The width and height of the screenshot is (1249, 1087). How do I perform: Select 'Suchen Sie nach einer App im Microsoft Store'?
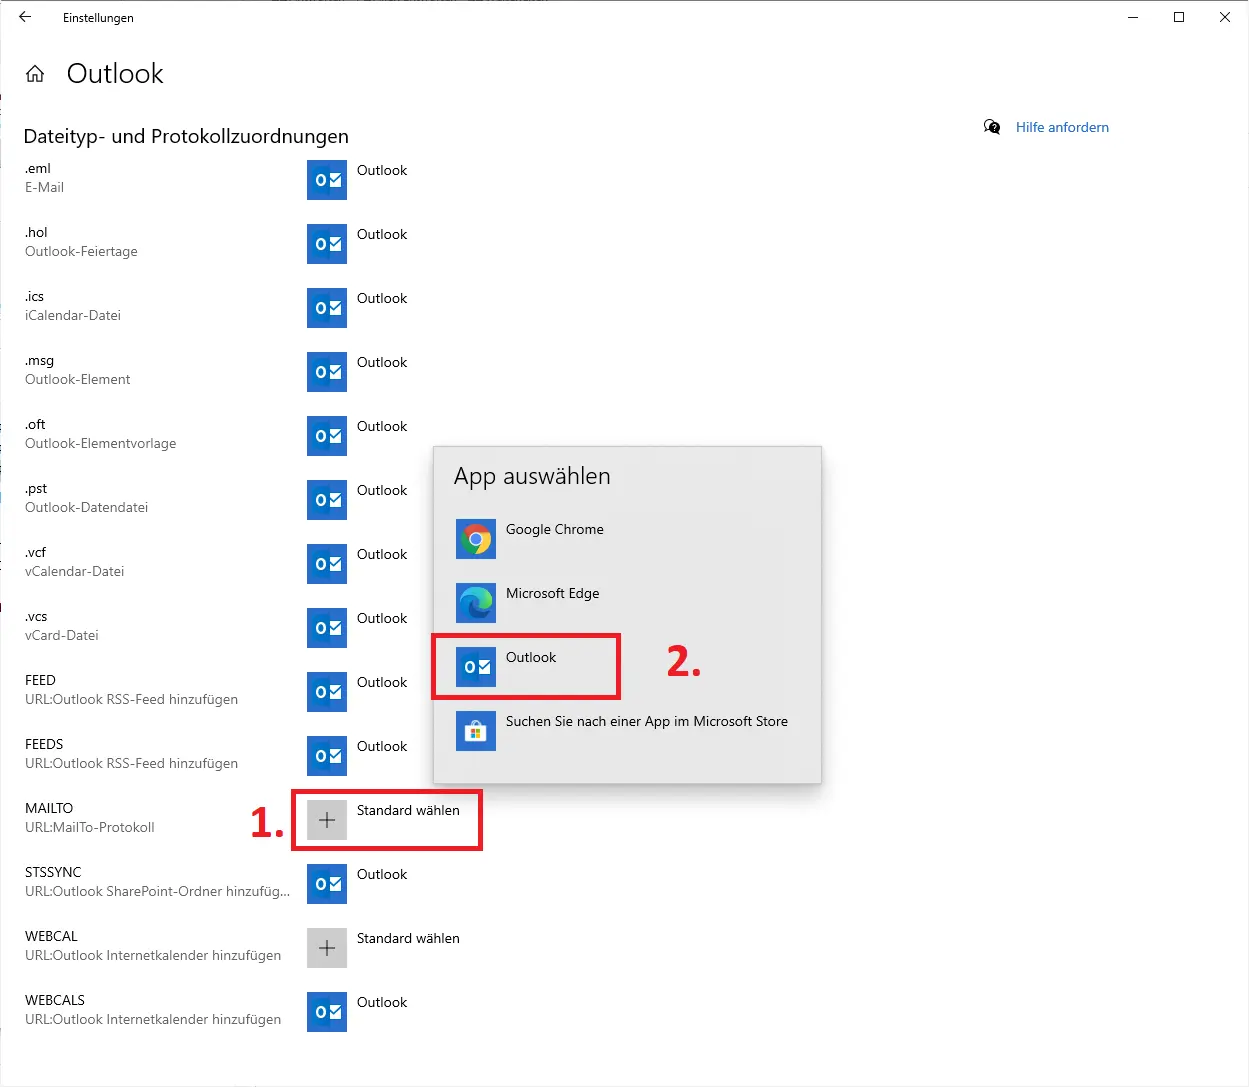pos(646,722)
